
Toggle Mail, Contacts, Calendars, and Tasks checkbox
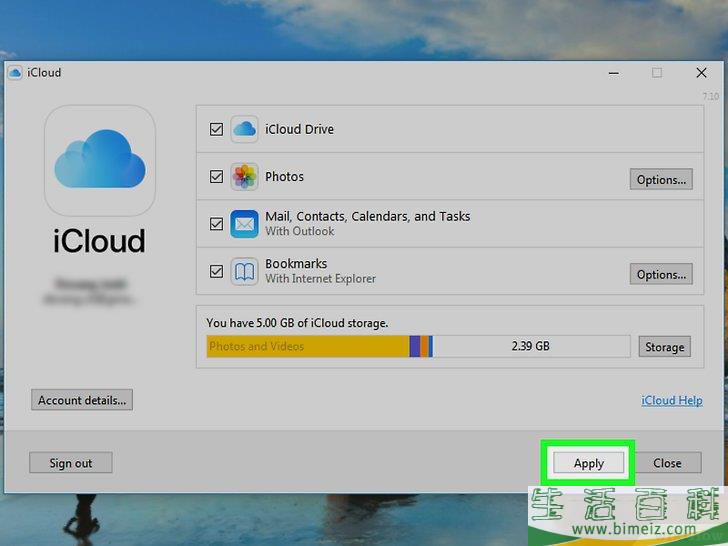[216, 224]
